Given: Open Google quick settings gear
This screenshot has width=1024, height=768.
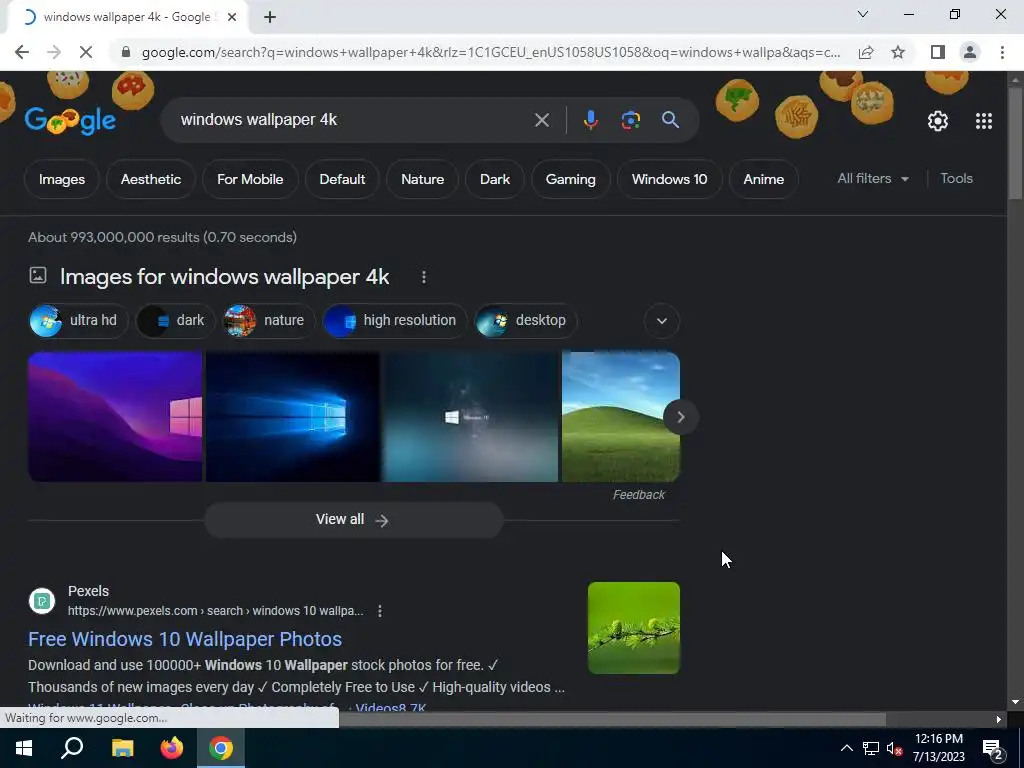Looking at the screenshot, I should [x=938, y=121].
